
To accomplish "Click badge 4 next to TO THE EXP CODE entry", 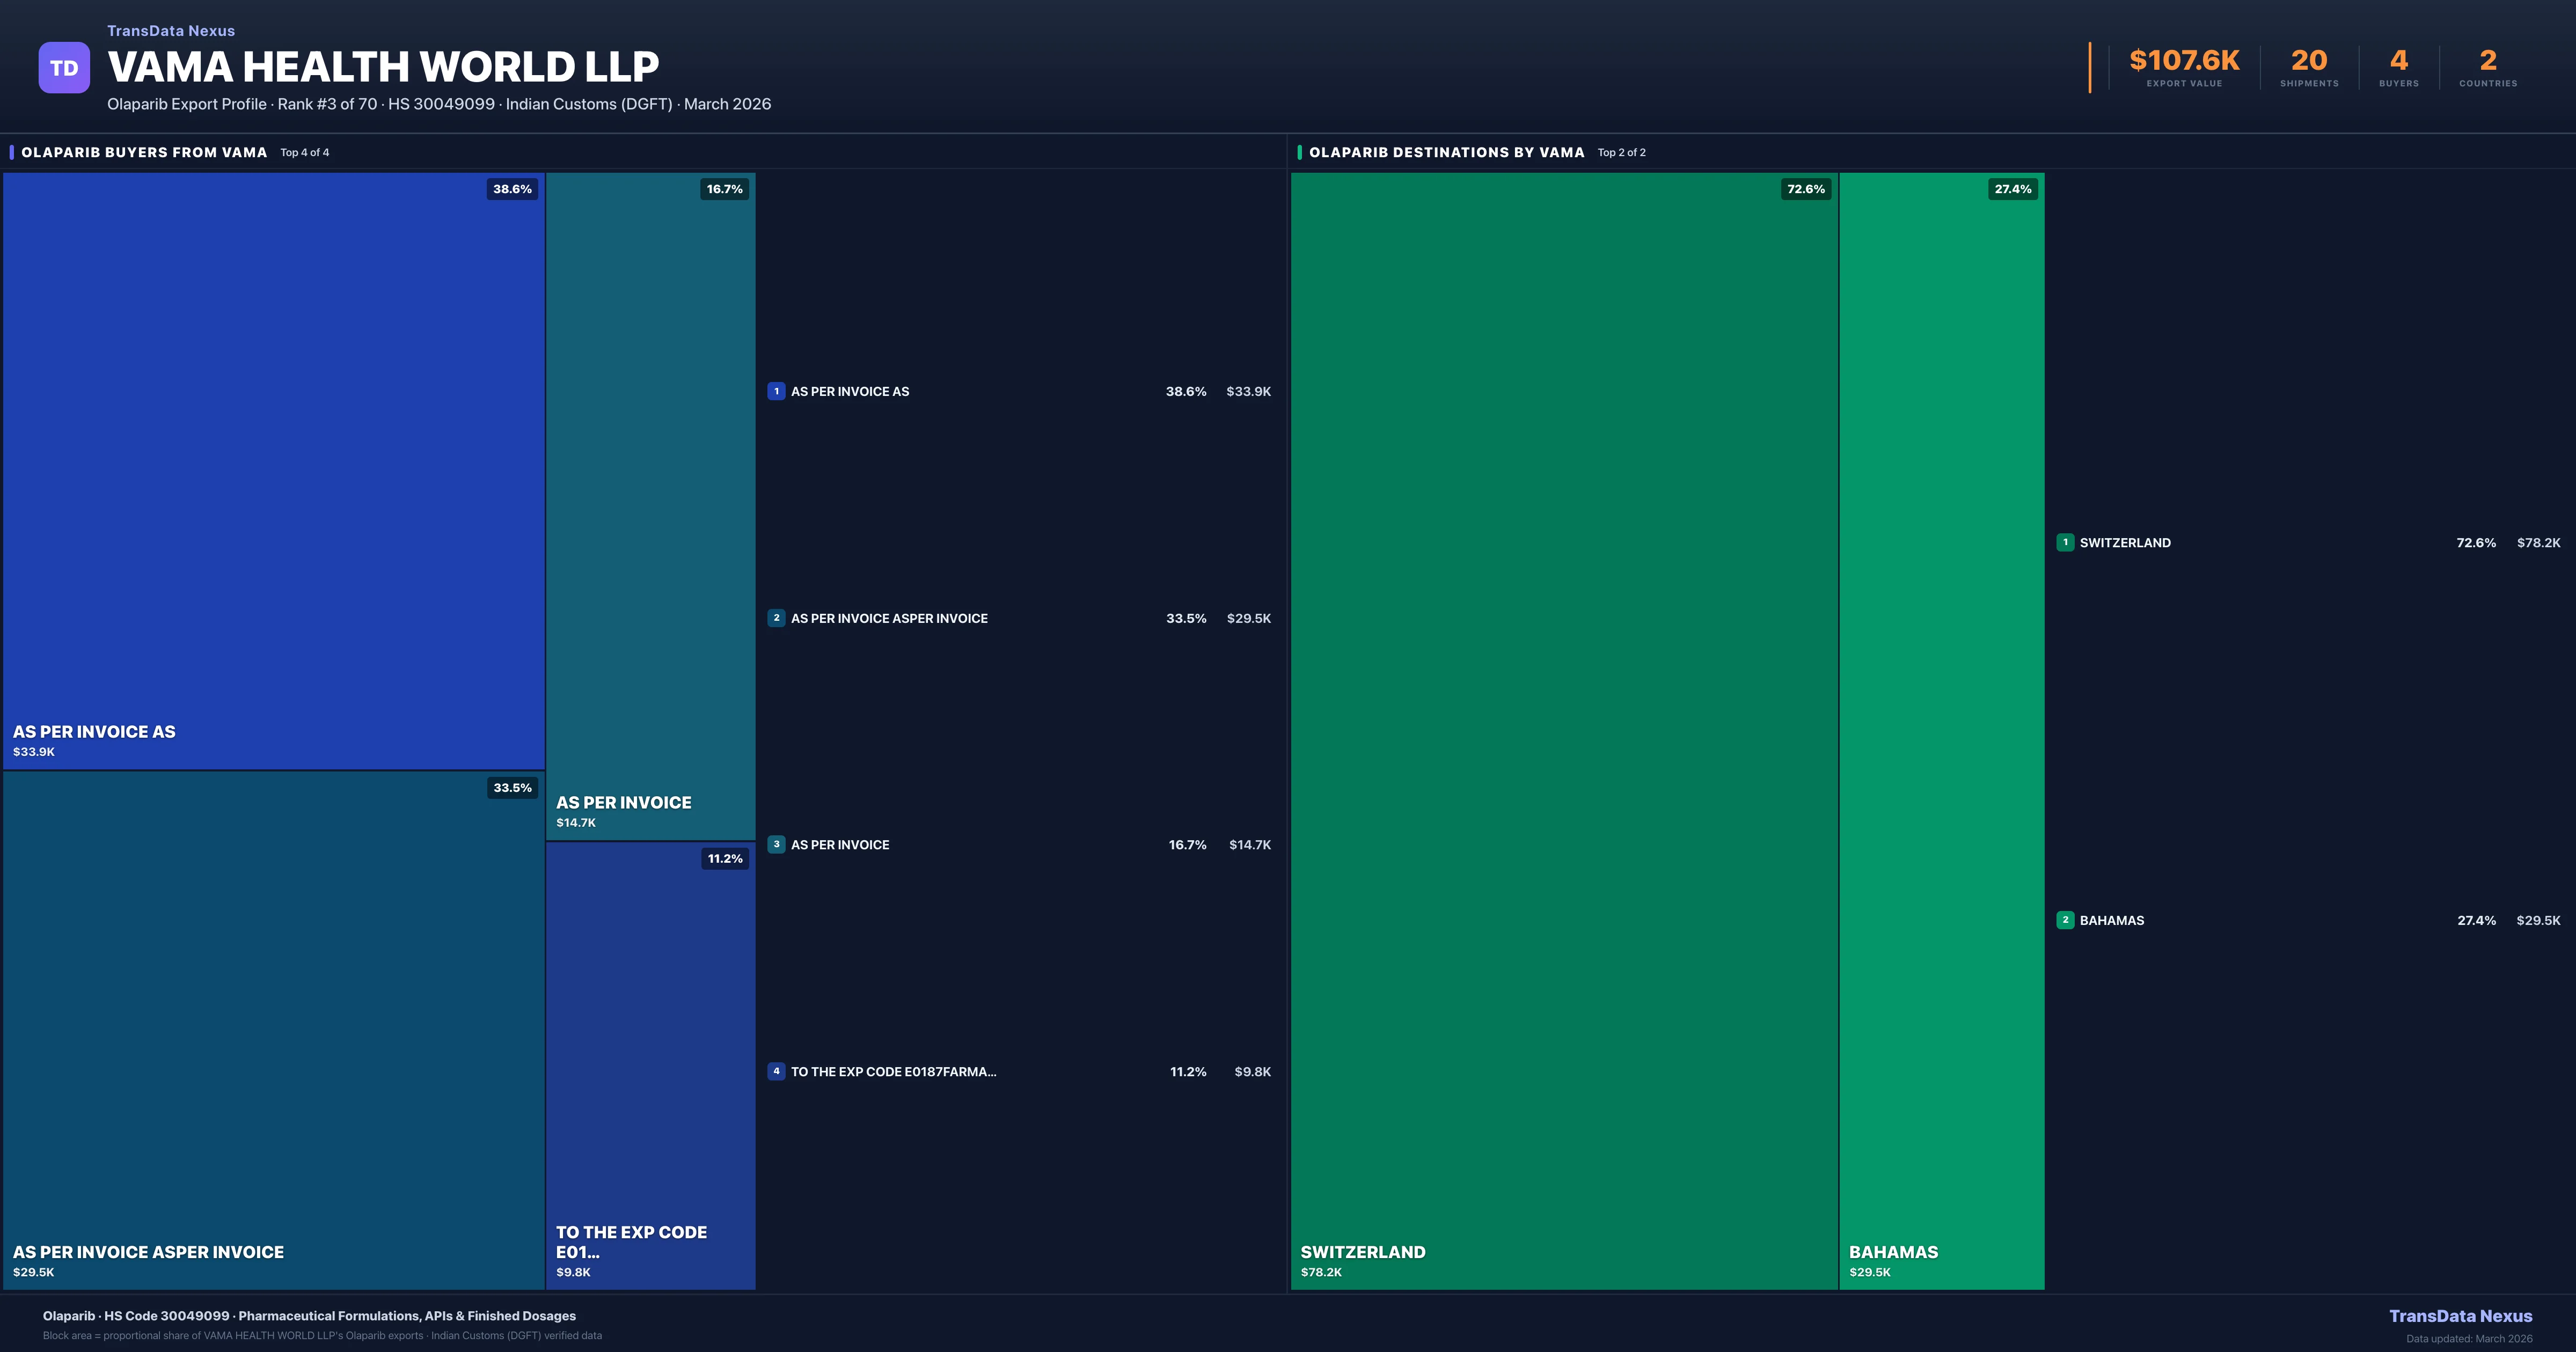I will point(776,1071).
